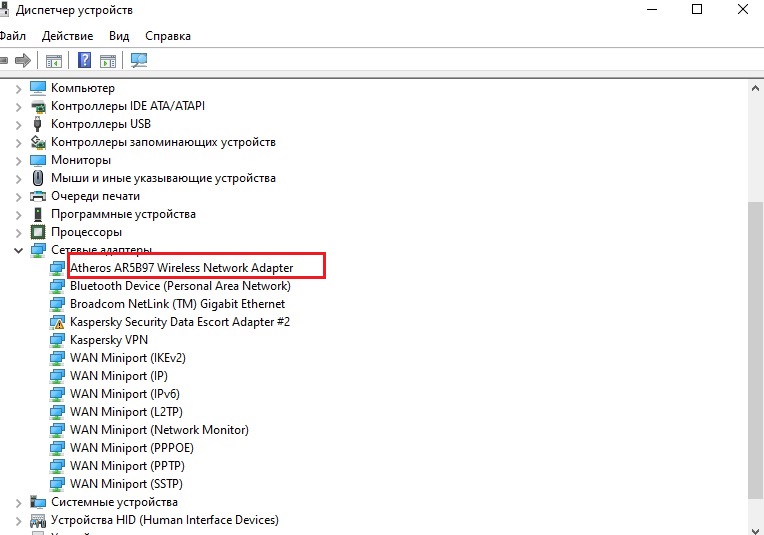Screen dimensions: 764x535
Task: Select the Kaspersky VPN entry
Action: point(108,340)
